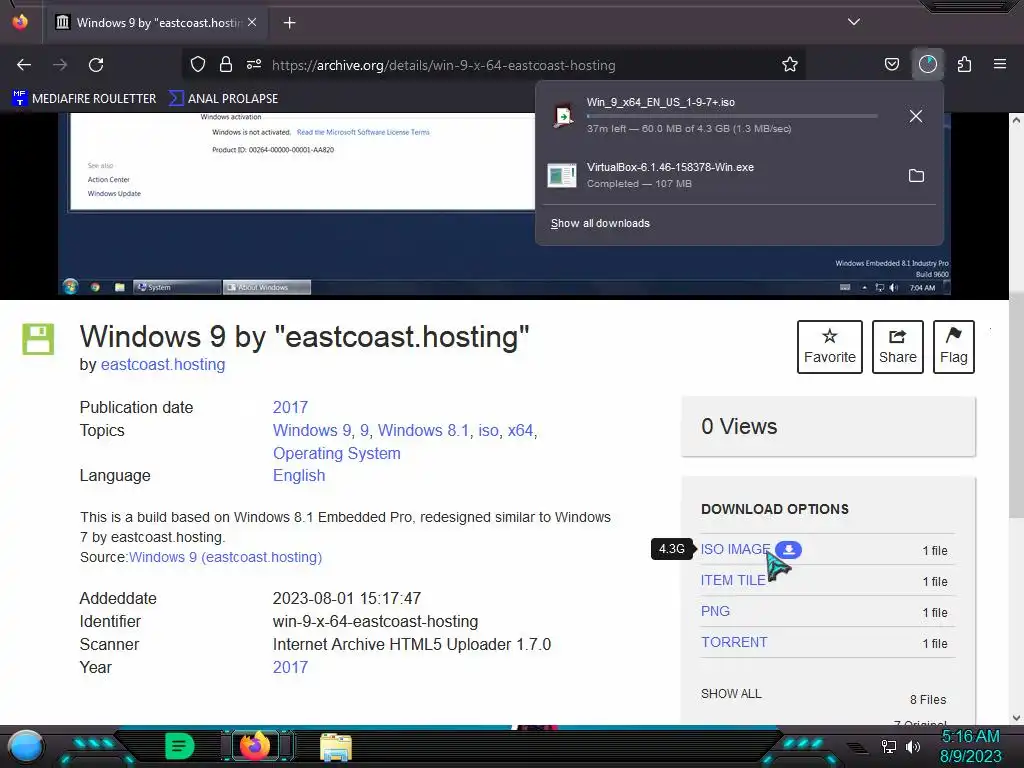Click the 0 Views counter box
The image size is (1024, 768).
[x=828, y=426]
